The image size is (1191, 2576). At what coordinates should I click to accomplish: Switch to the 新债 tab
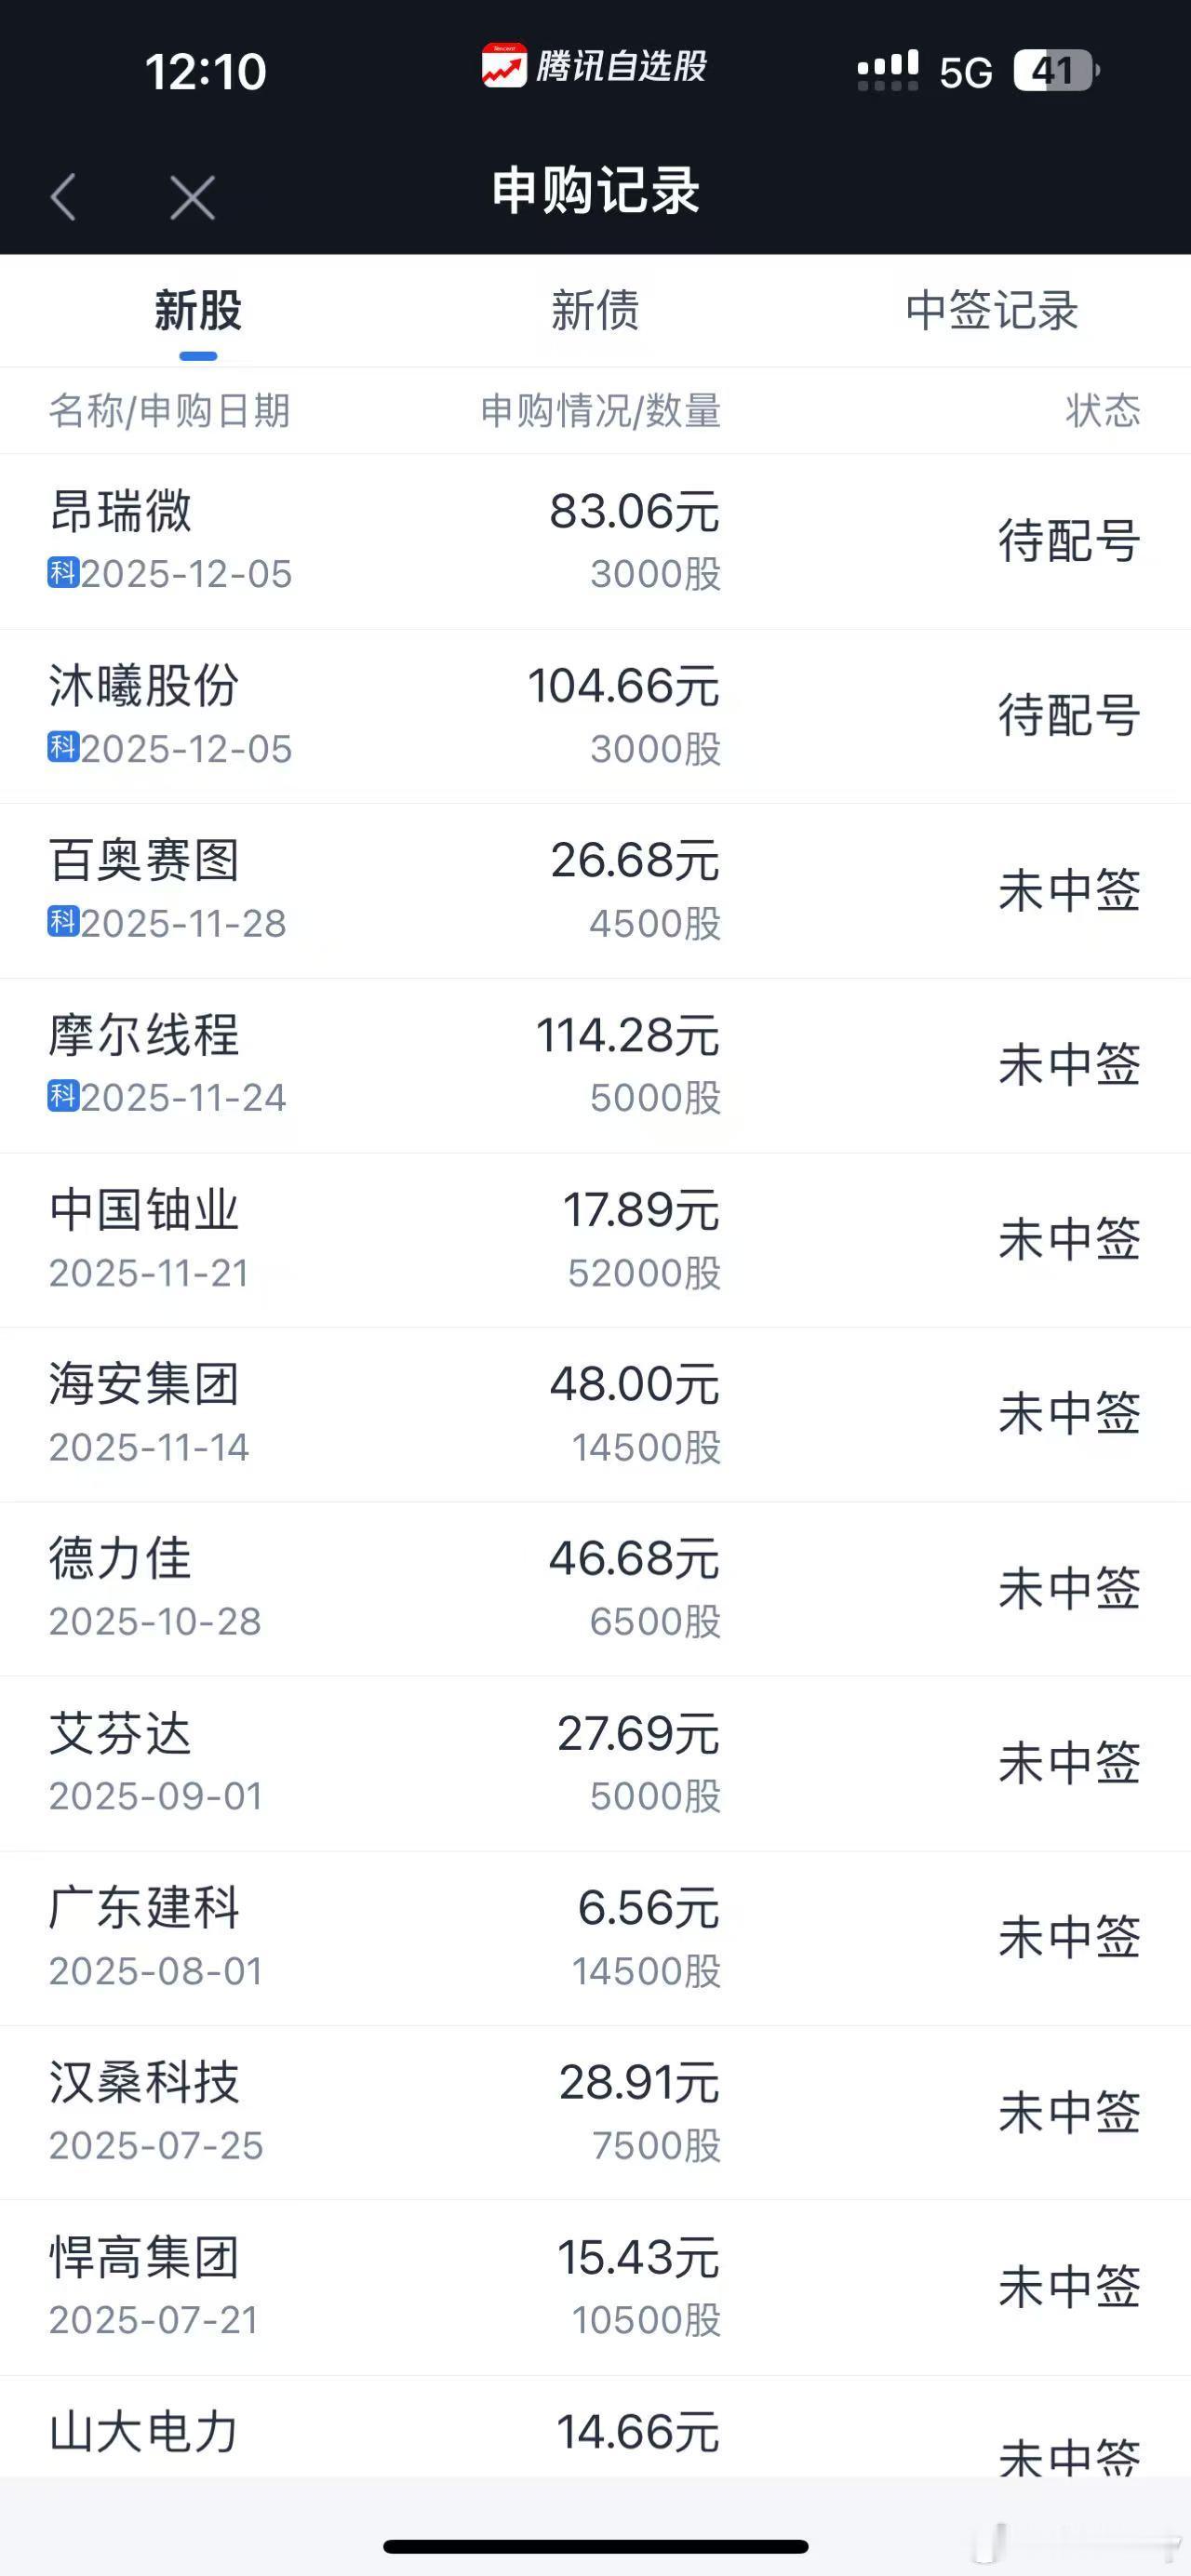click(595, 310)
